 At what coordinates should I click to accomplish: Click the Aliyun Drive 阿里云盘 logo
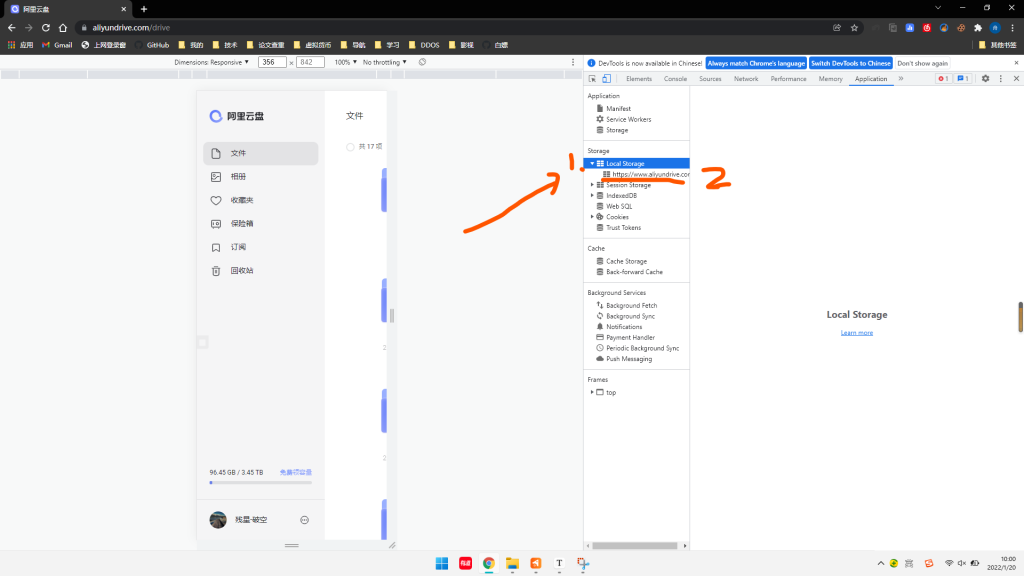236,116
